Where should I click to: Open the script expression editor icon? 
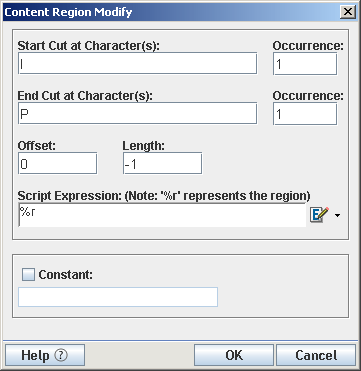(319, 215)
